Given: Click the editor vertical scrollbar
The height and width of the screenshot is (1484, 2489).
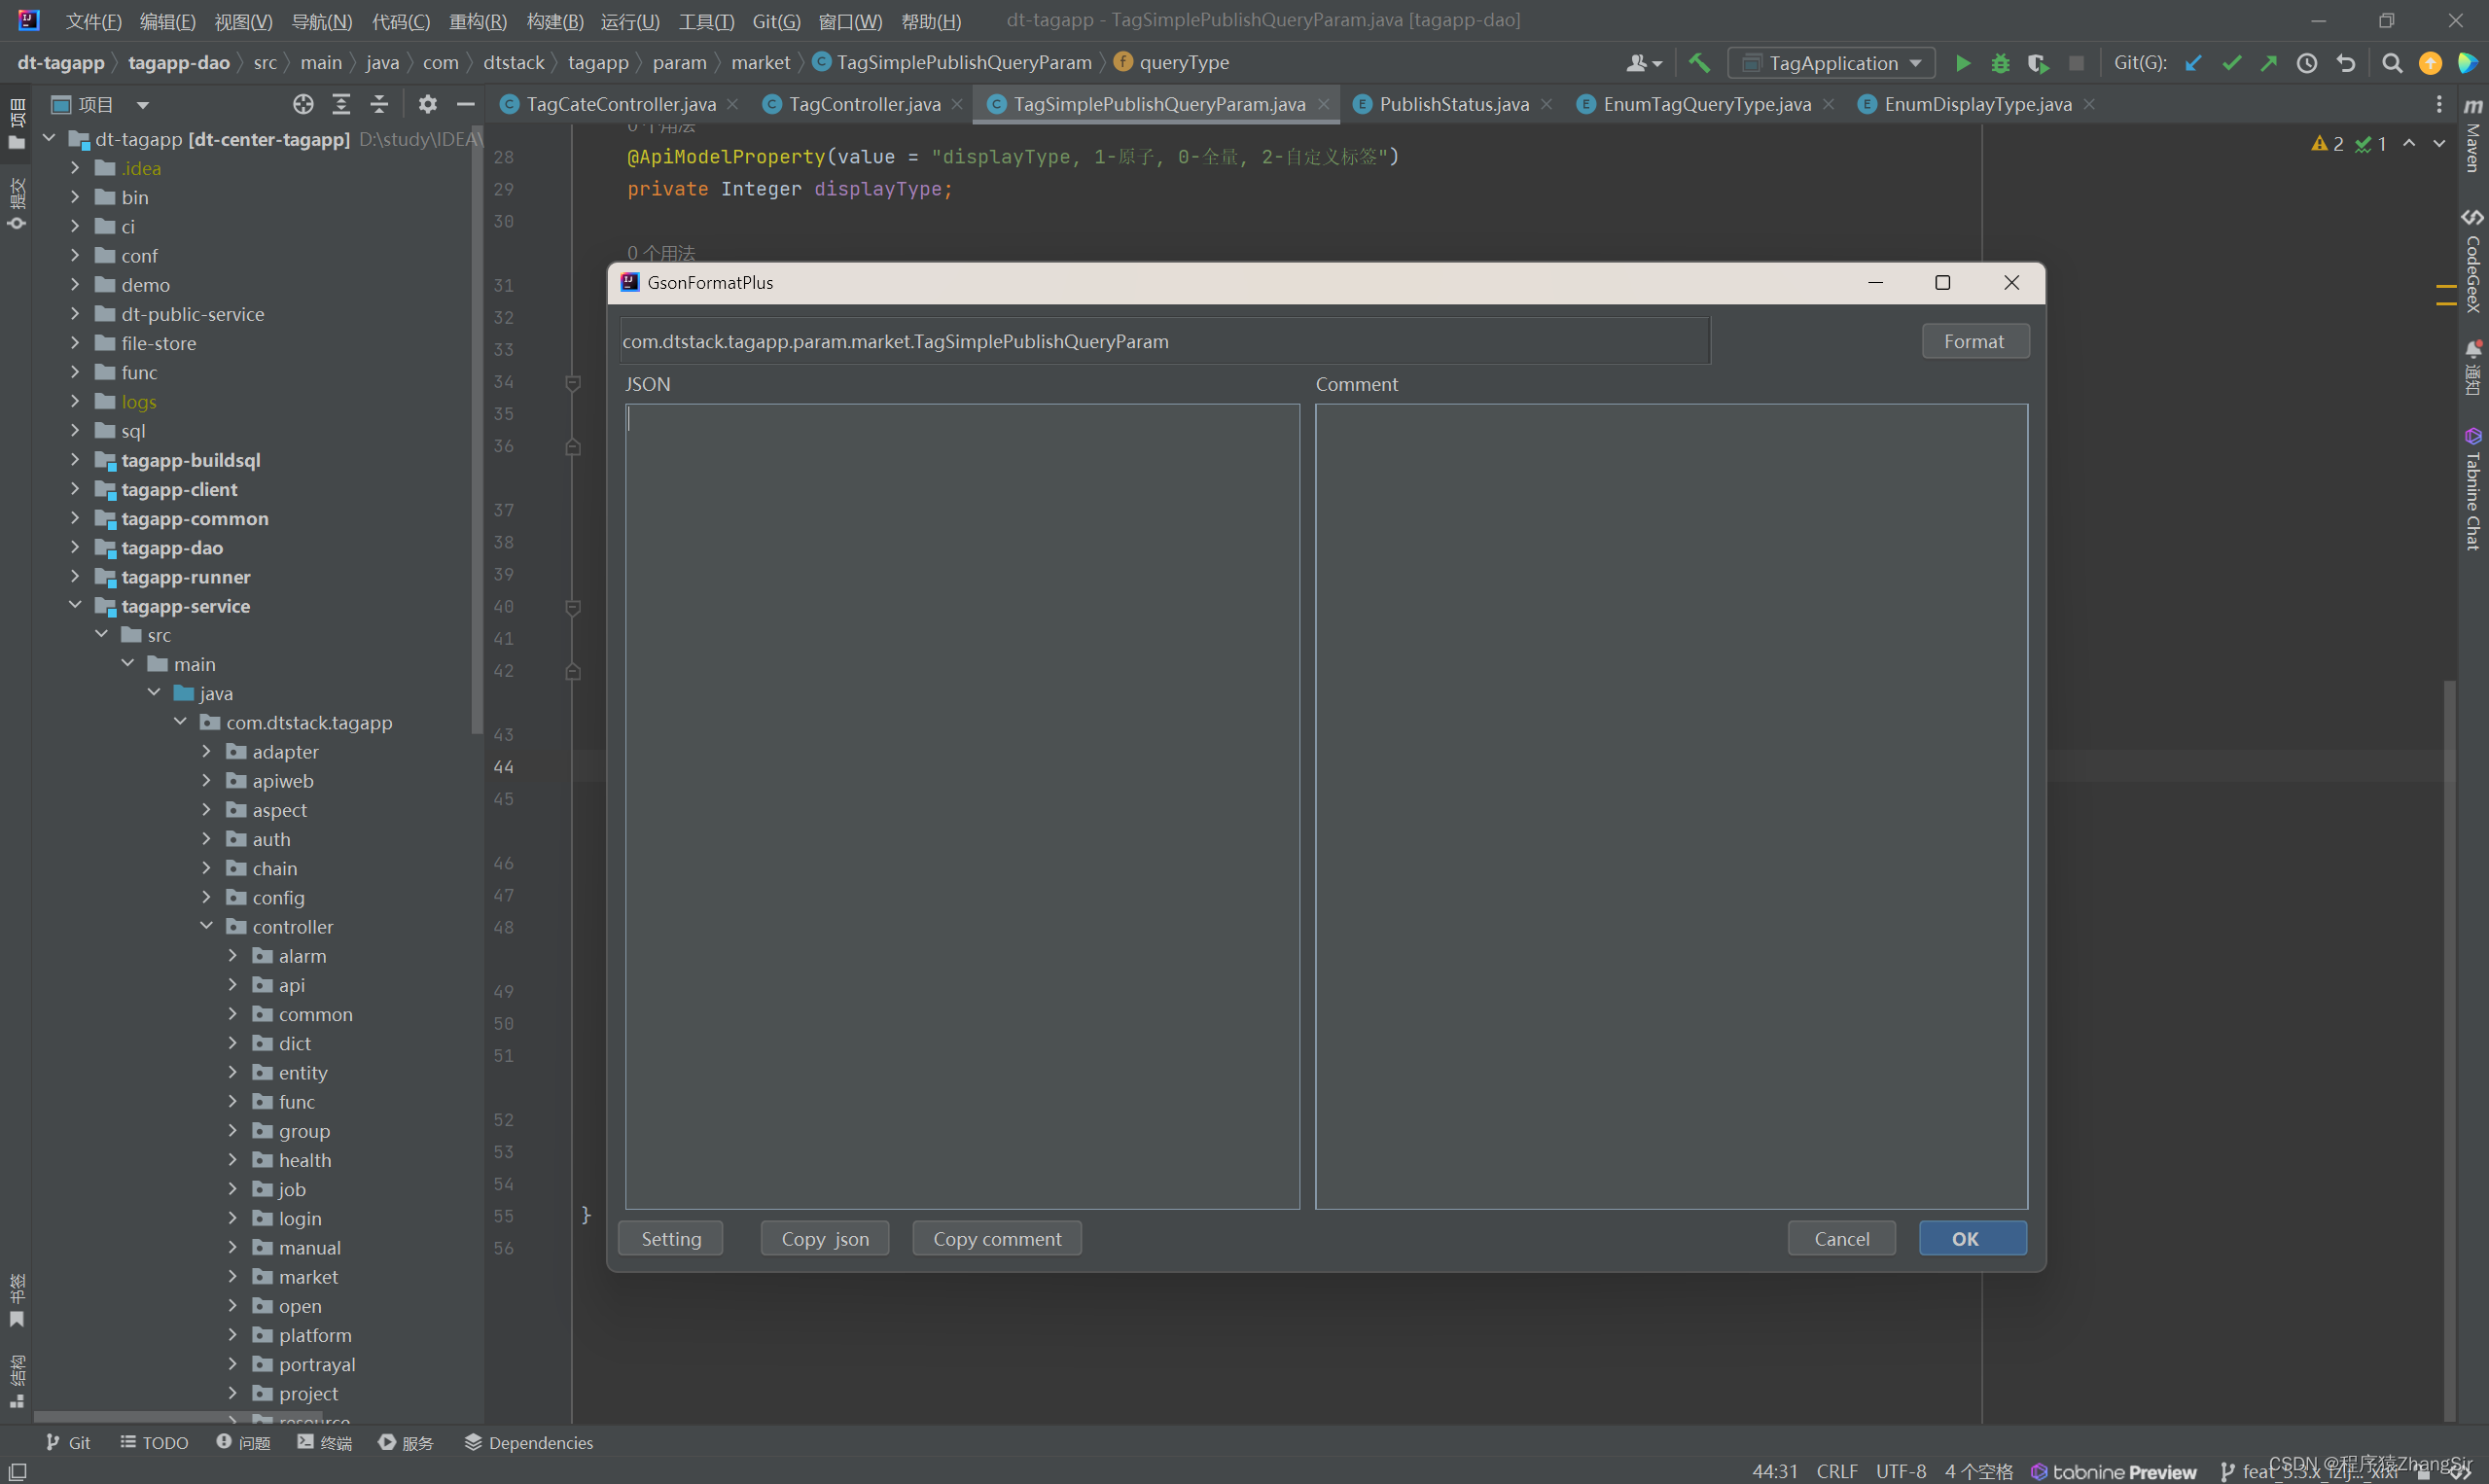Looking at the screenshot, I should 2449,1050.
